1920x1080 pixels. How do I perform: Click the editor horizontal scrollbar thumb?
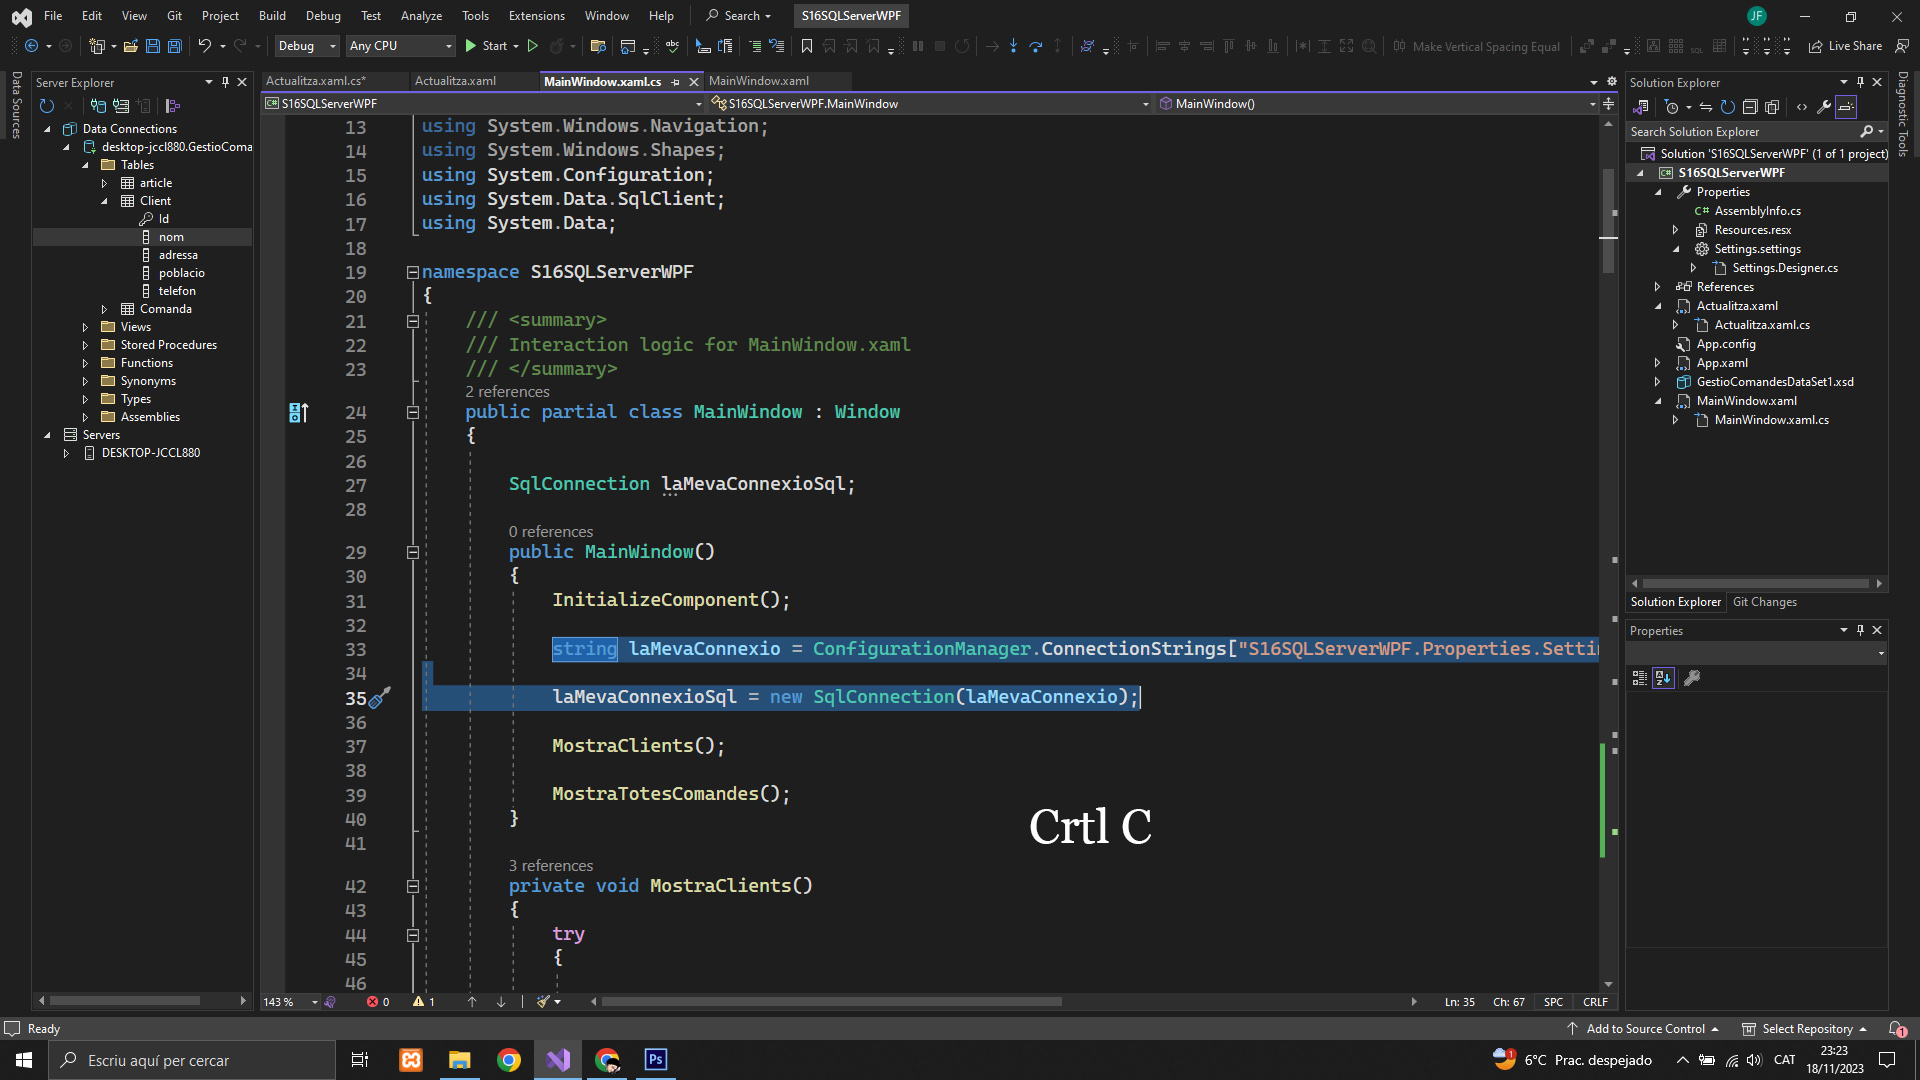830,1002
